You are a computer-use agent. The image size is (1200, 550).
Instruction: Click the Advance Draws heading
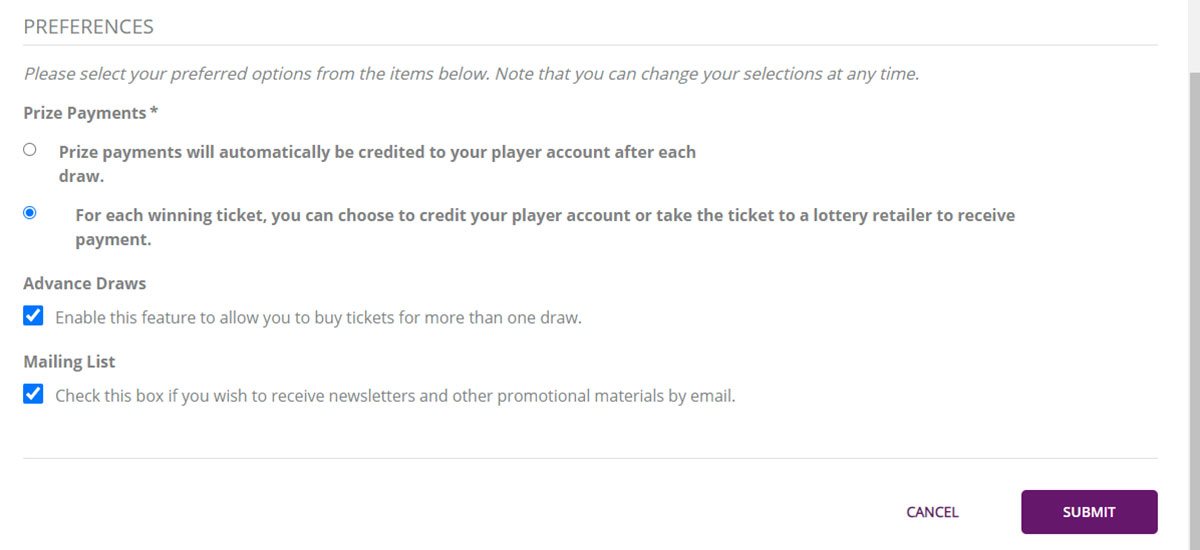85,284
